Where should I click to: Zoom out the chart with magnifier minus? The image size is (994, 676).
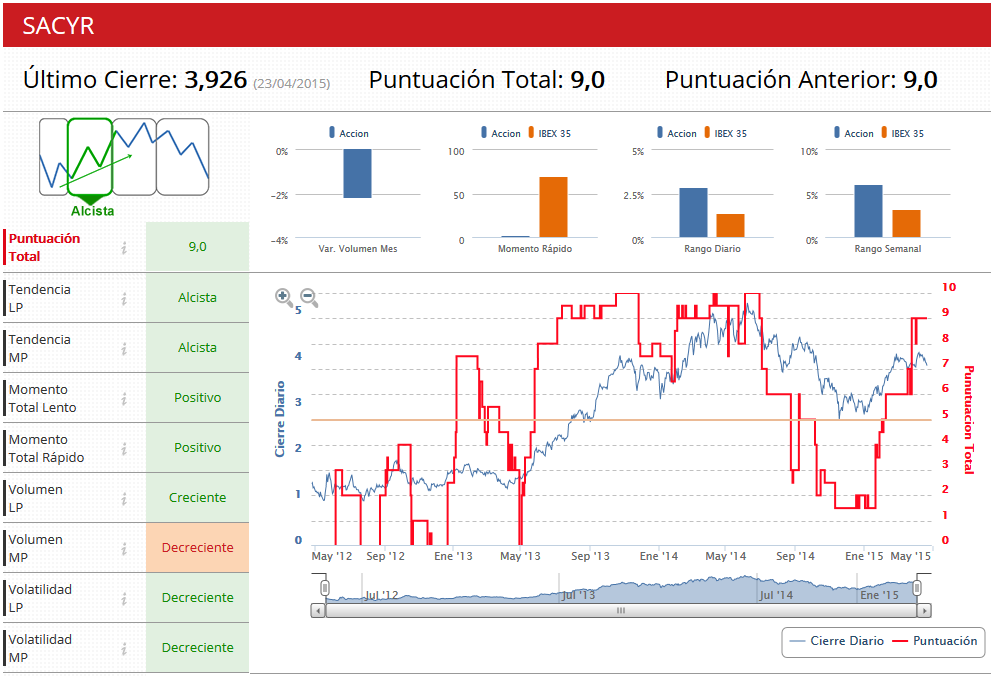pos(309,296)
